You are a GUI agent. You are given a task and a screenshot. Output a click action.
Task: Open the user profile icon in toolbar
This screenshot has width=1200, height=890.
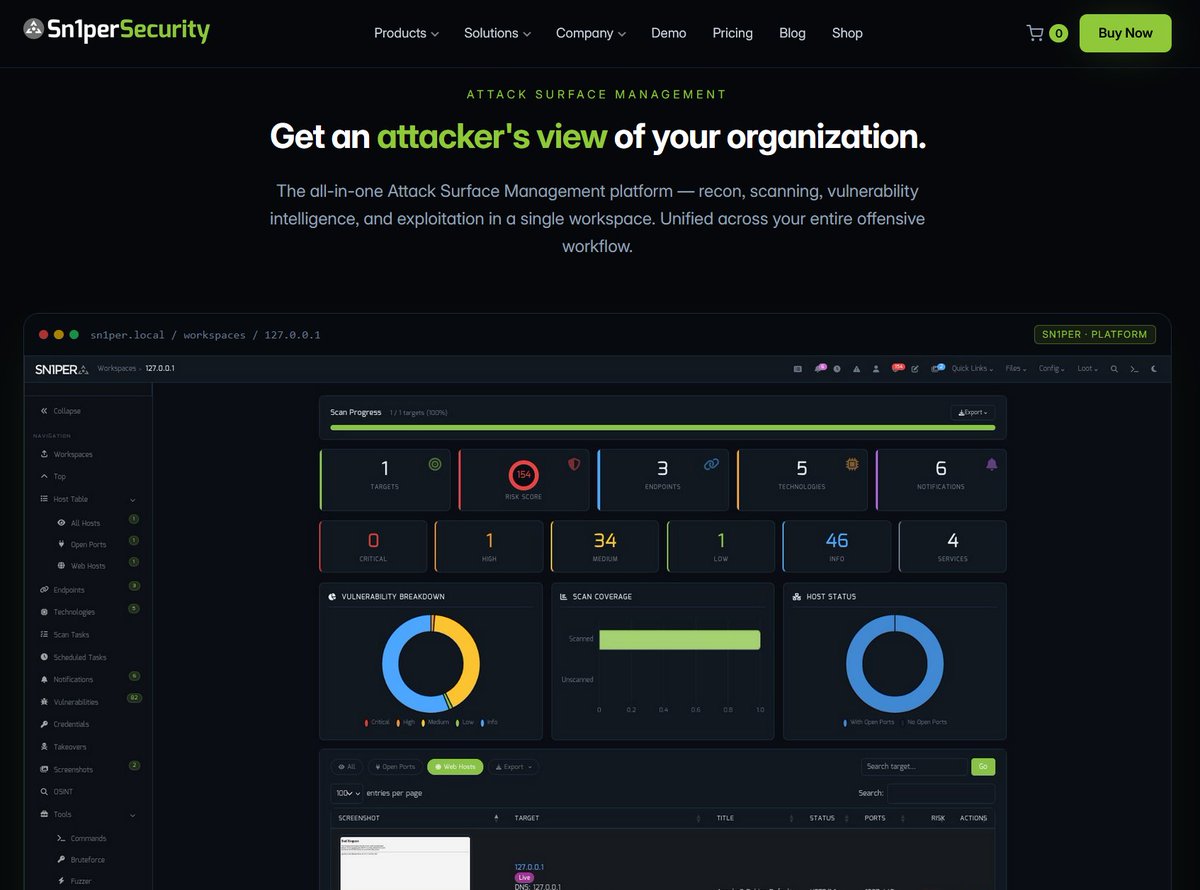(x=876, y=369)
